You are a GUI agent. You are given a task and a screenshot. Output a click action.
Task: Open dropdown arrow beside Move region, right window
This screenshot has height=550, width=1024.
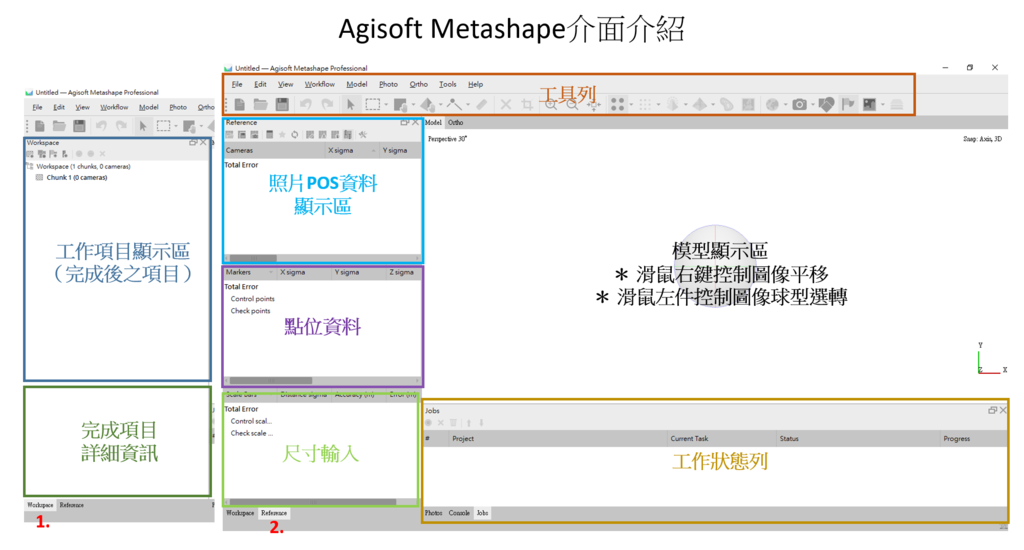pyautogui.click(x=413, y=105)
